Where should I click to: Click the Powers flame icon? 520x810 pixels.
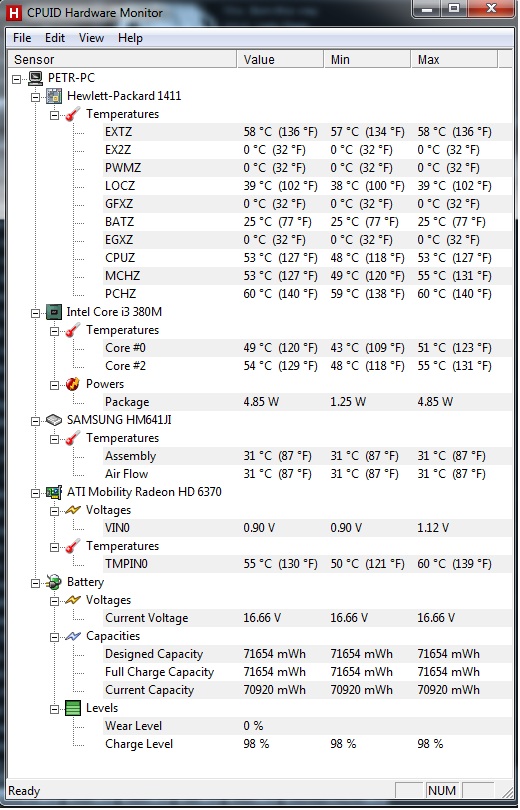[73, 384]
